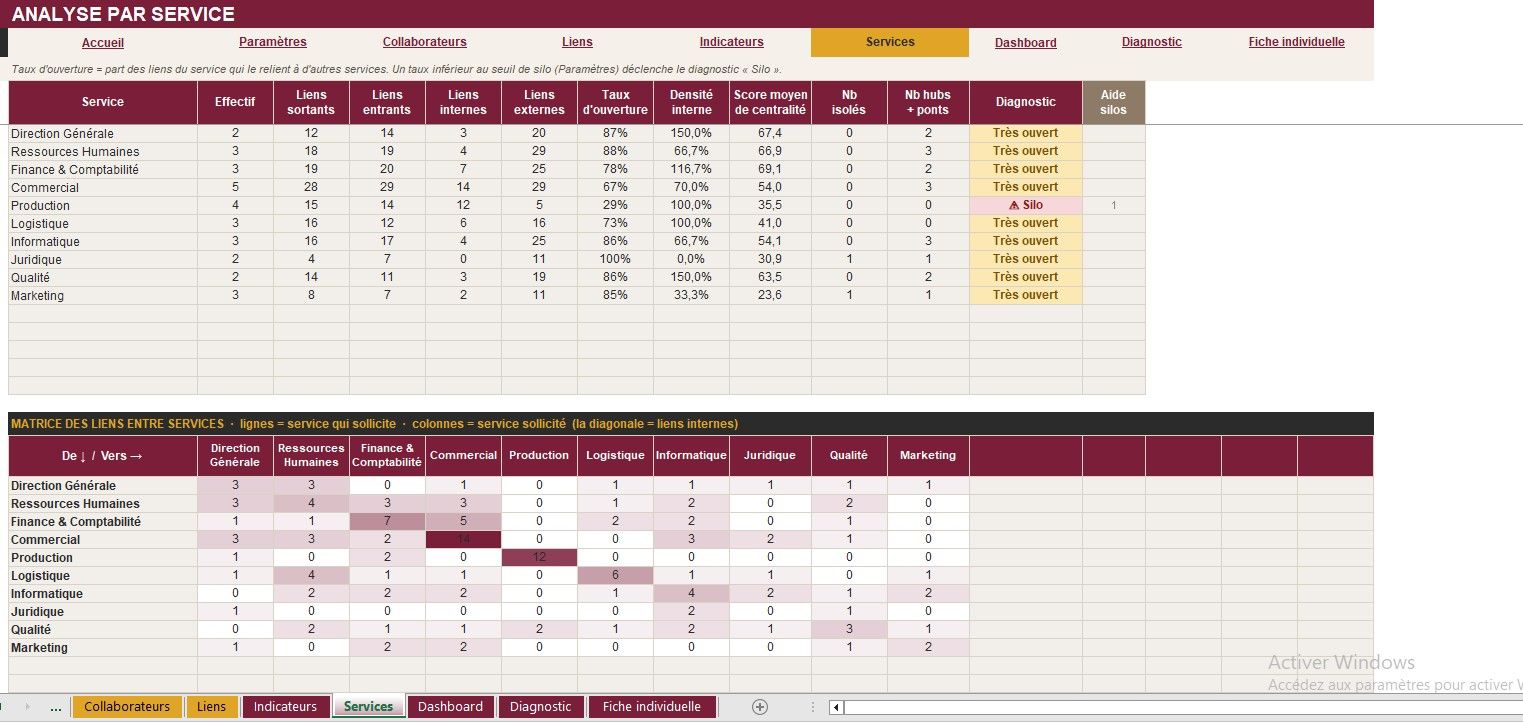
Task: Open the Indicateurs sheet tab
Action: tap(285, 707)
